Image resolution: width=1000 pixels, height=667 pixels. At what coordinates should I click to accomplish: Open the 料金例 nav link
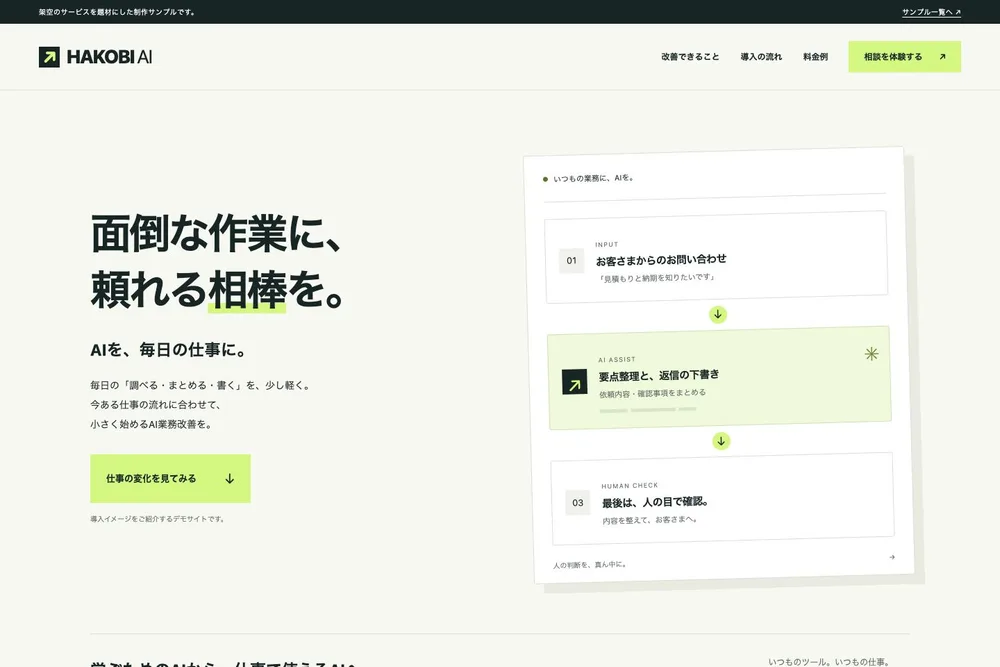(x=815, y=57)
